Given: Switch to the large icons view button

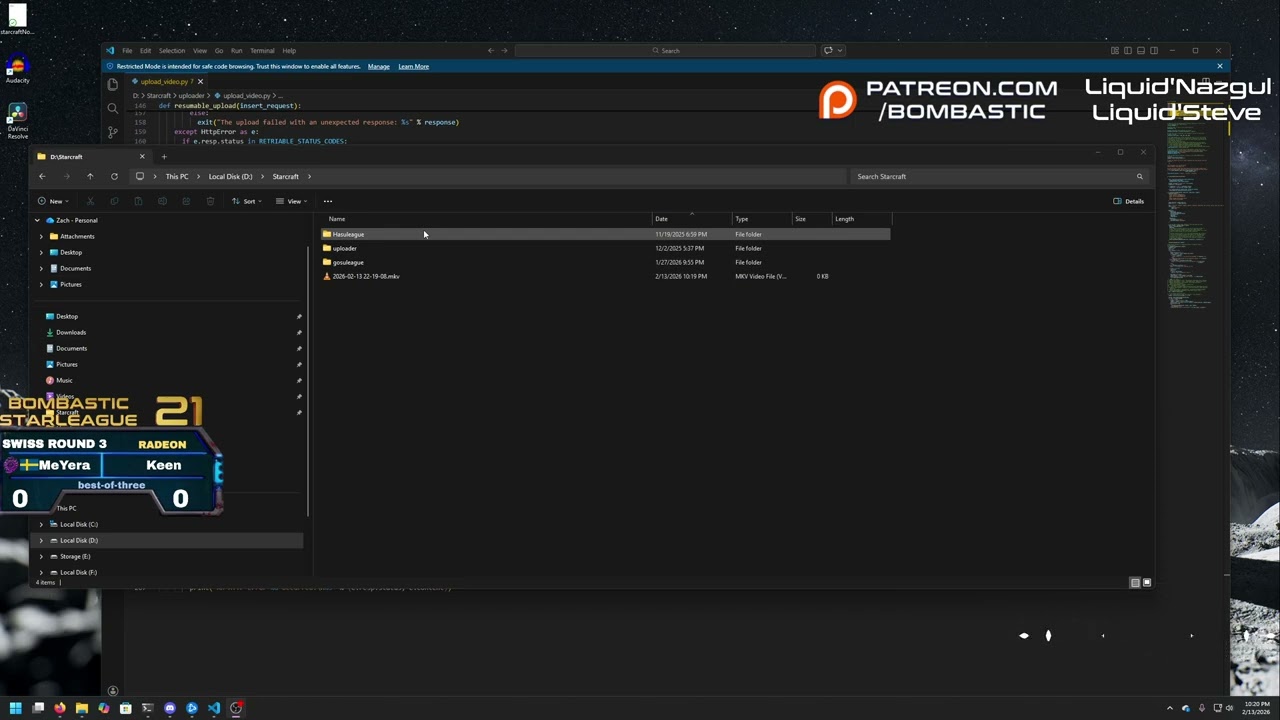Looking at the screenshot, I should pyautogui.click(x=1147, y=582).
